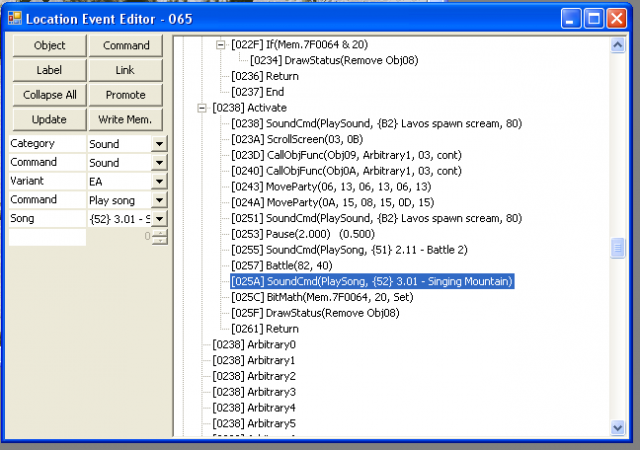Viewport: 640px width, 450px height.
Task: Open the Variant dropdown showing EA
Action: tap(158, 181)
